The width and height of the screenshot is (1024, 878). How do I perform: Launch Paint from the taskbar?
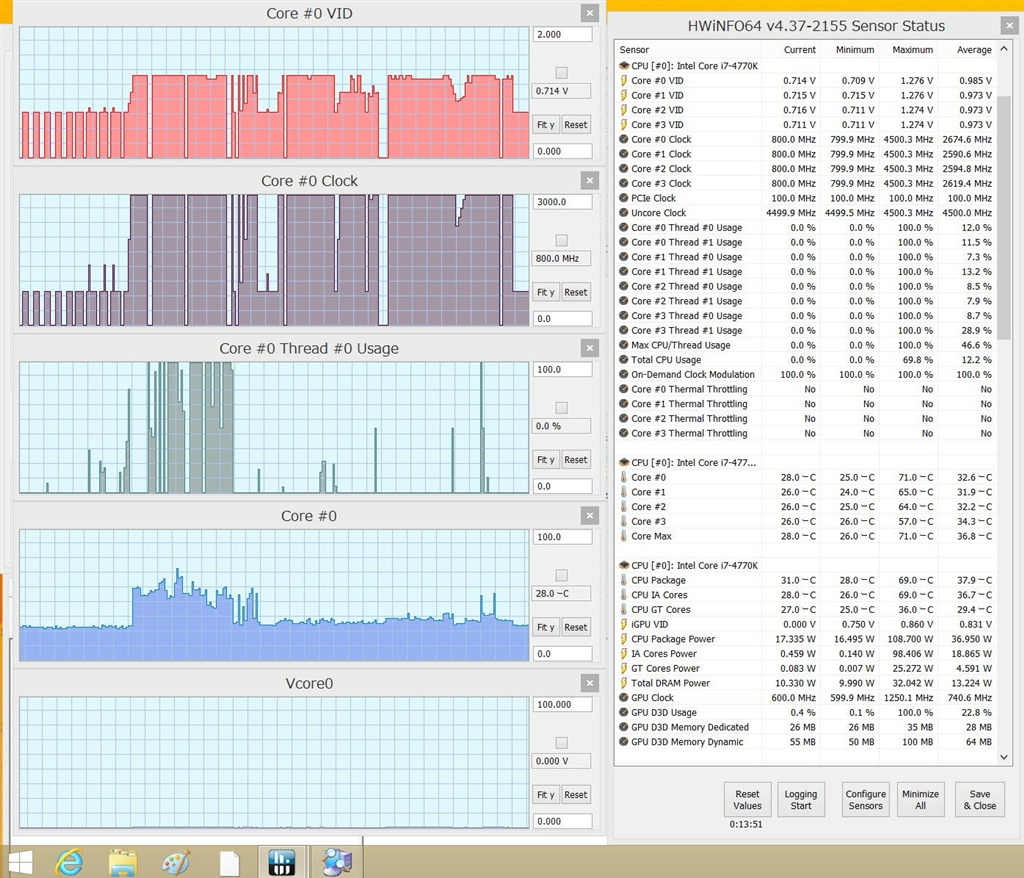click(x=175, y=862)
